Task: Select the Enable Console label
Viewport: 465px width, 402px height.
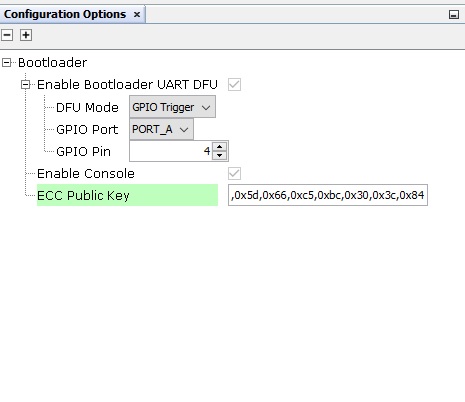Action: pos(86,173)
